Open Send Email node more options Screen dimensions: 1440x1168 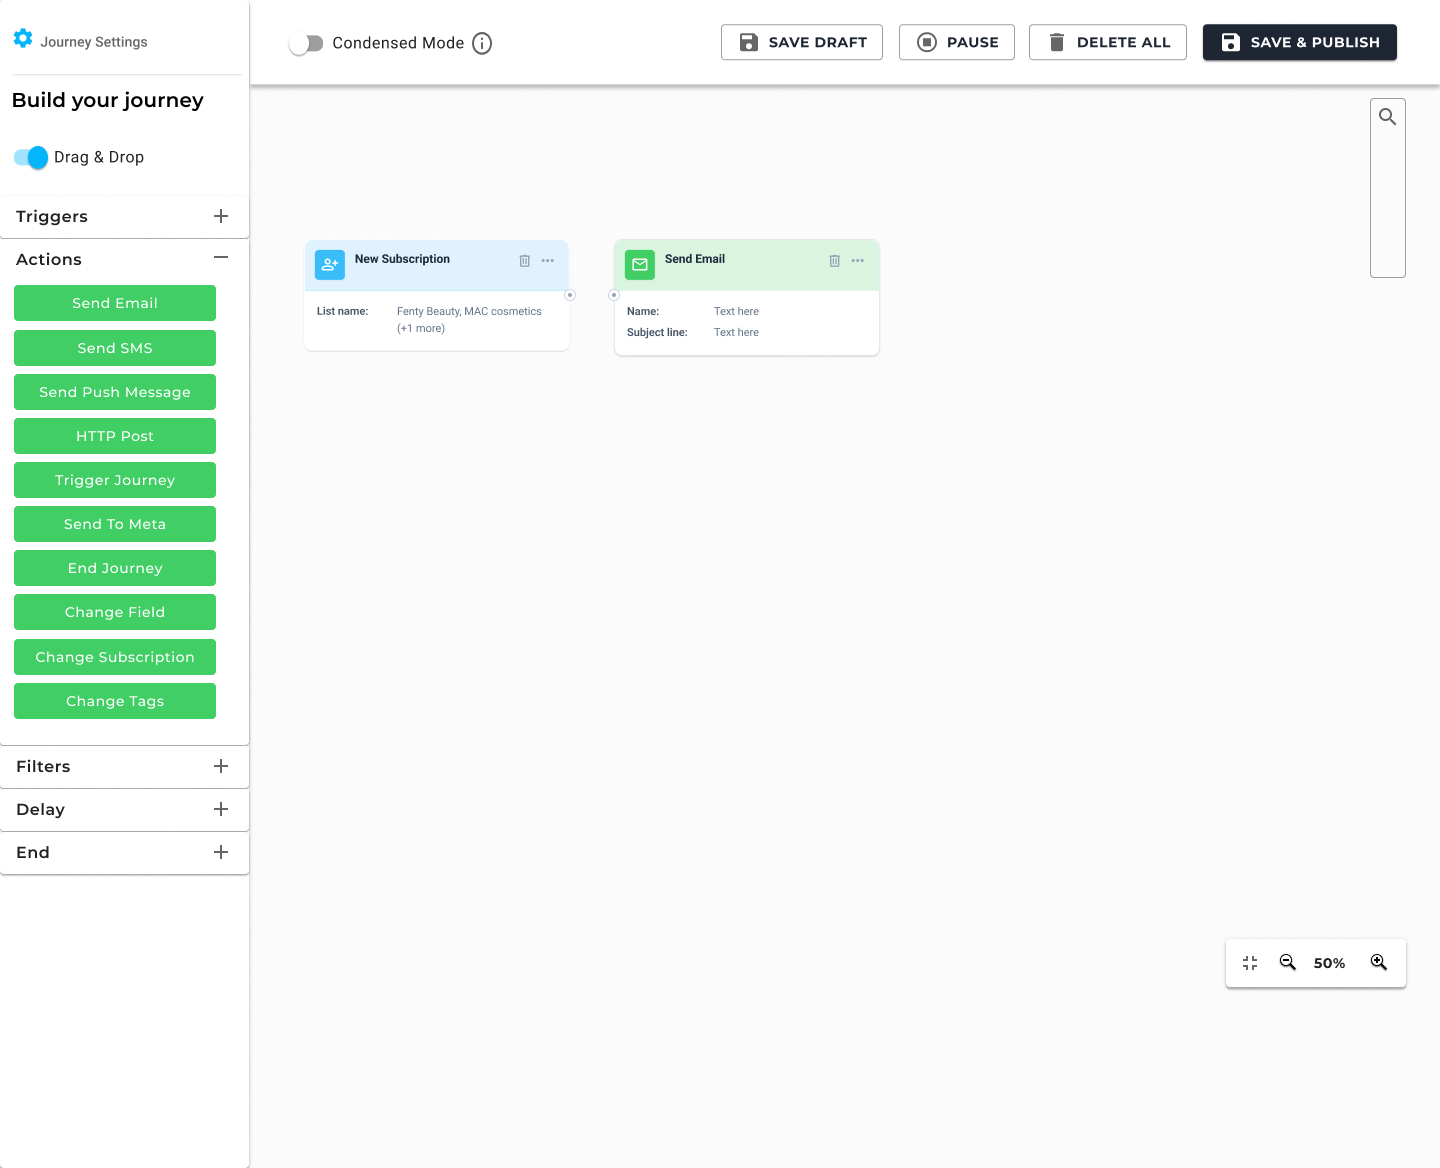858,260
